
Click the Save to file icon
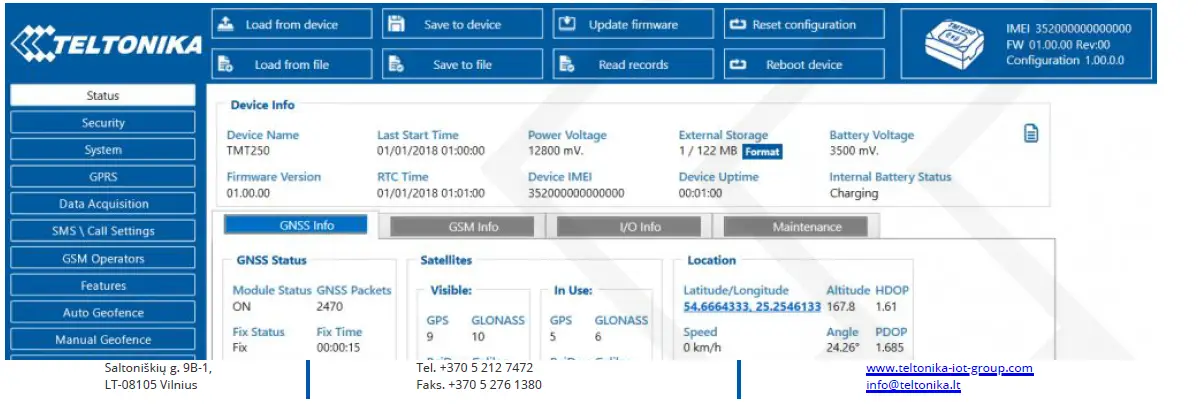tap(396, 64)
